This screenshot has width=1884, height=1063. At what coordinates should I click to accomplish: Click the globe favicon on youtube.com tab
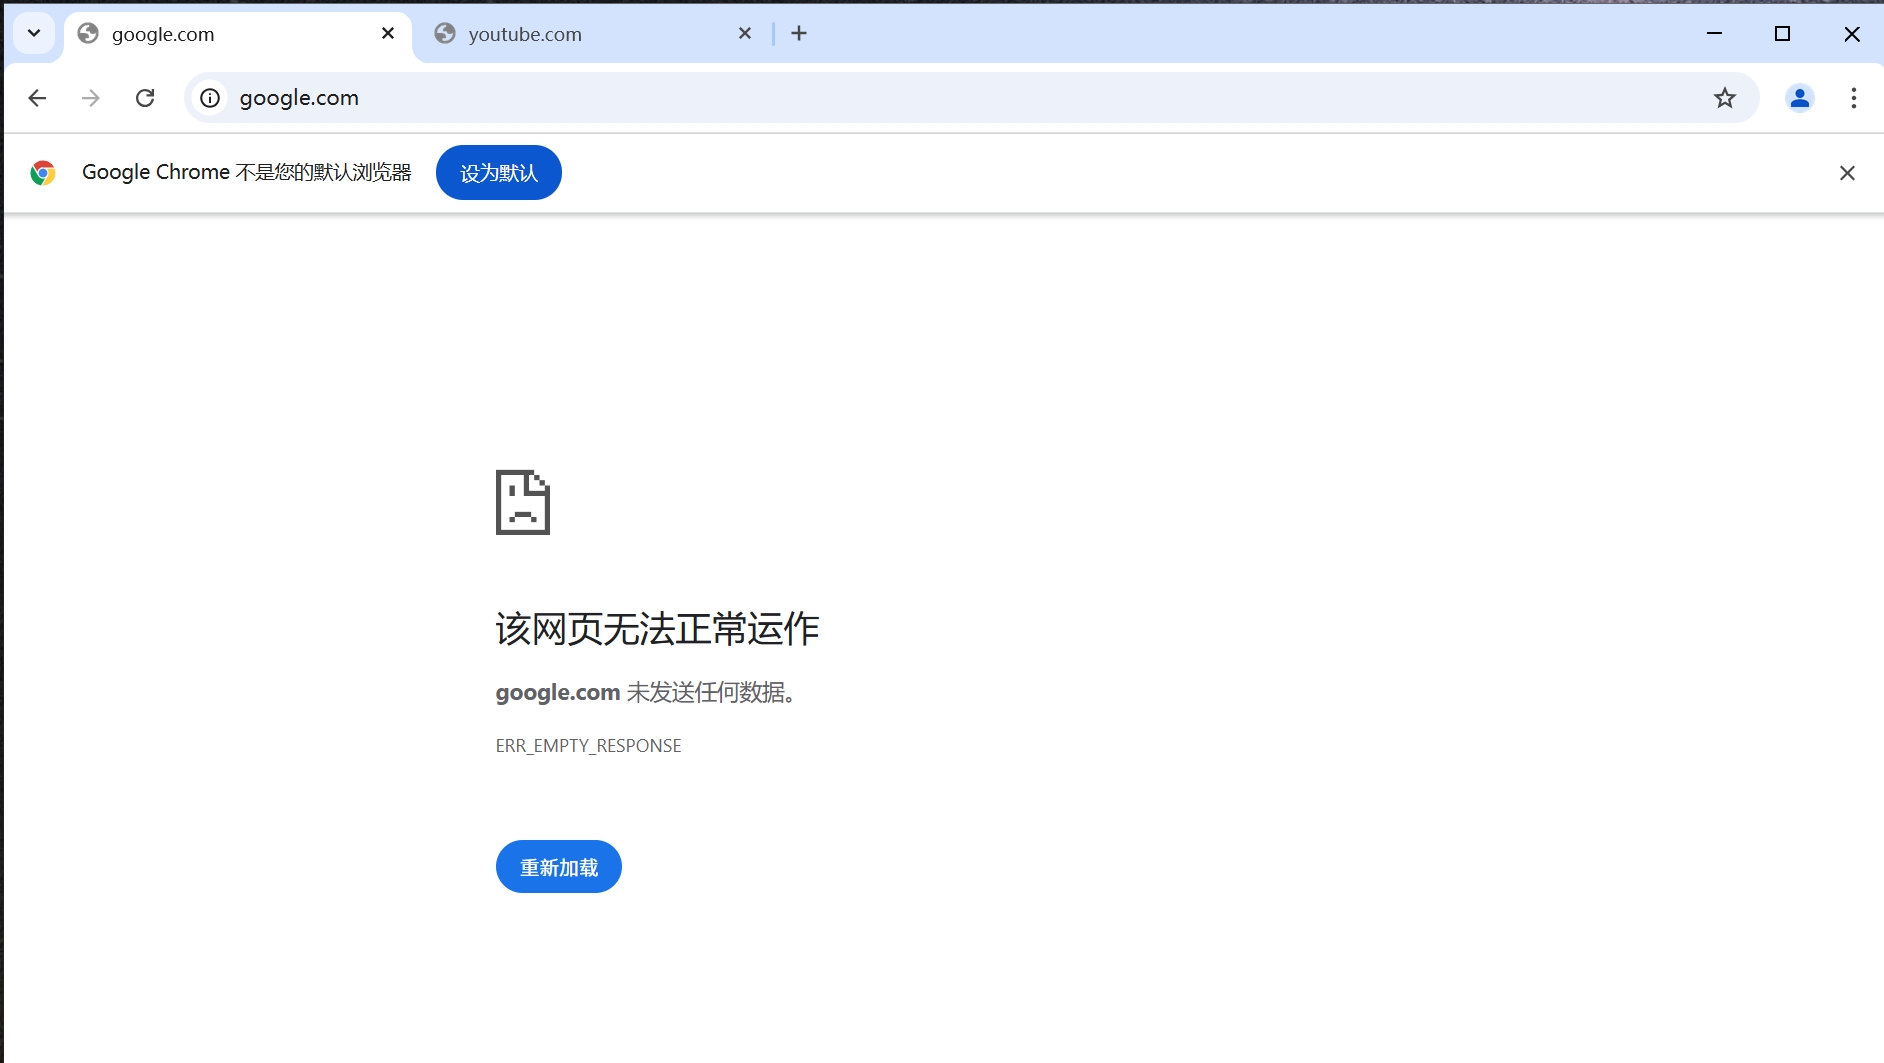pos(445,33)
